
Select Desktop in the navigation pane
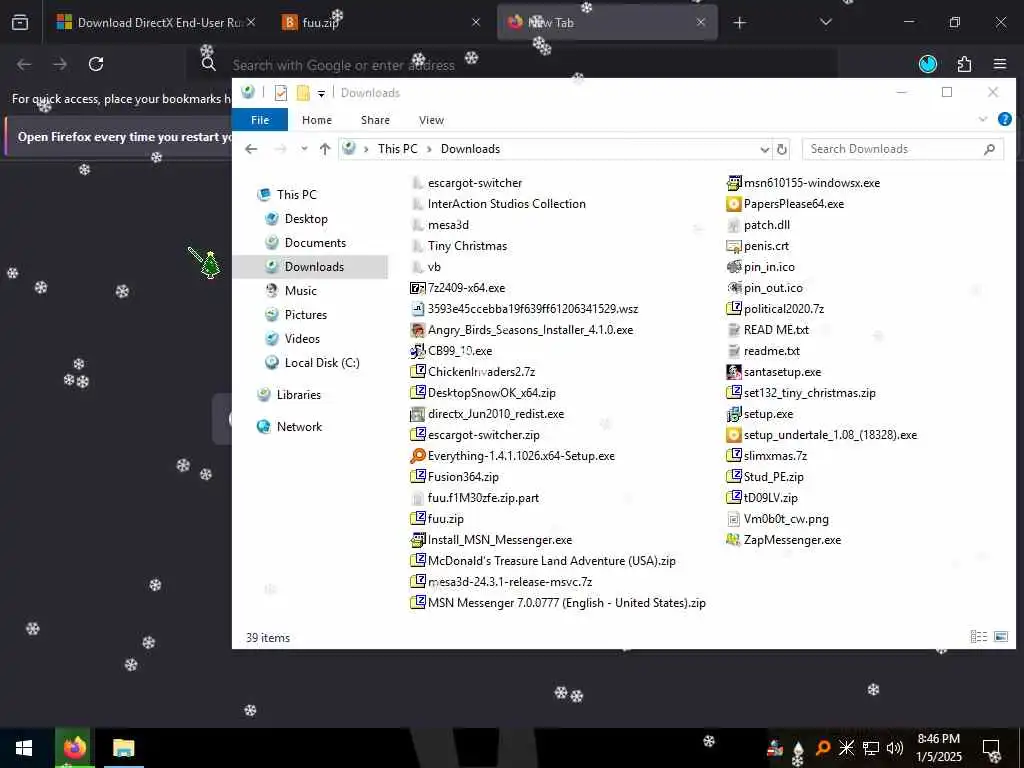[x=306, y=219]
